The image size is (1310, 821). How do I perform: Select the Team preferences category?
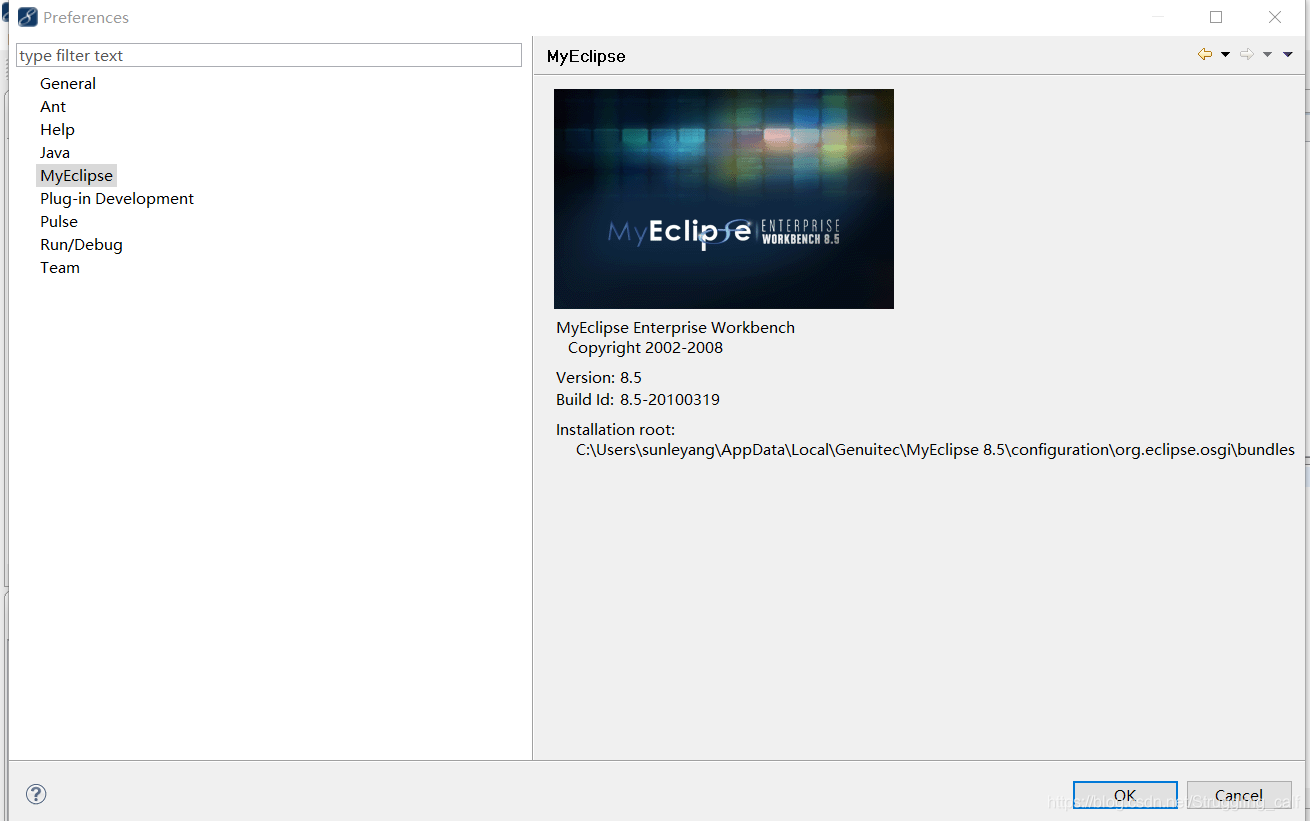click(x=60, y=268)
